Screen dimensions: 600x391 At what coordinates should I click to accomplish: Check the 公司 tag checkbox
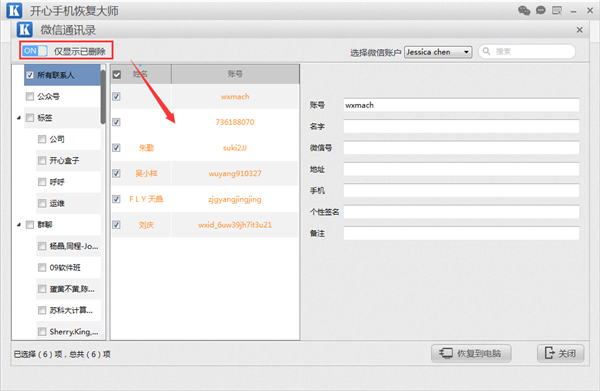point(42,139)
